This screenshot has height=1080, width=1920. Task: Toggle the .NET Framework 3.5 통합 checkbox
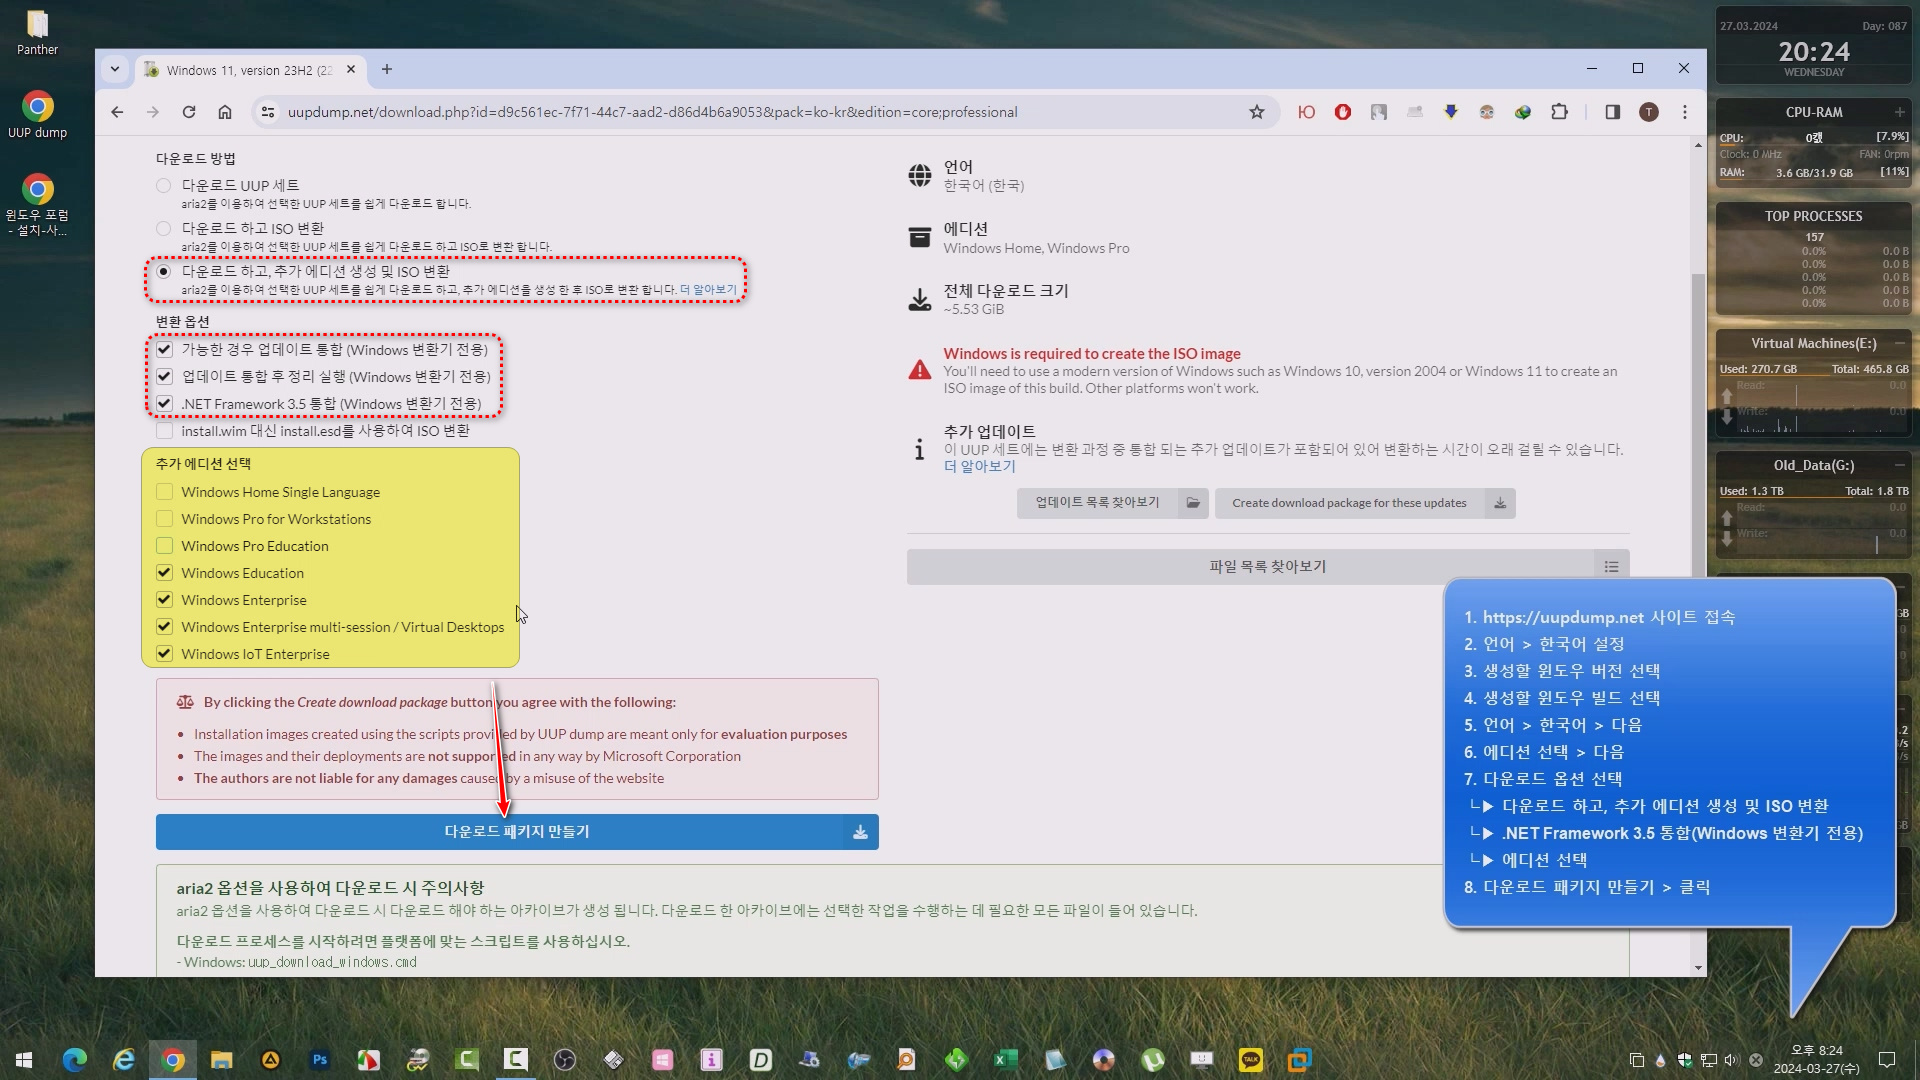point(165,404)
